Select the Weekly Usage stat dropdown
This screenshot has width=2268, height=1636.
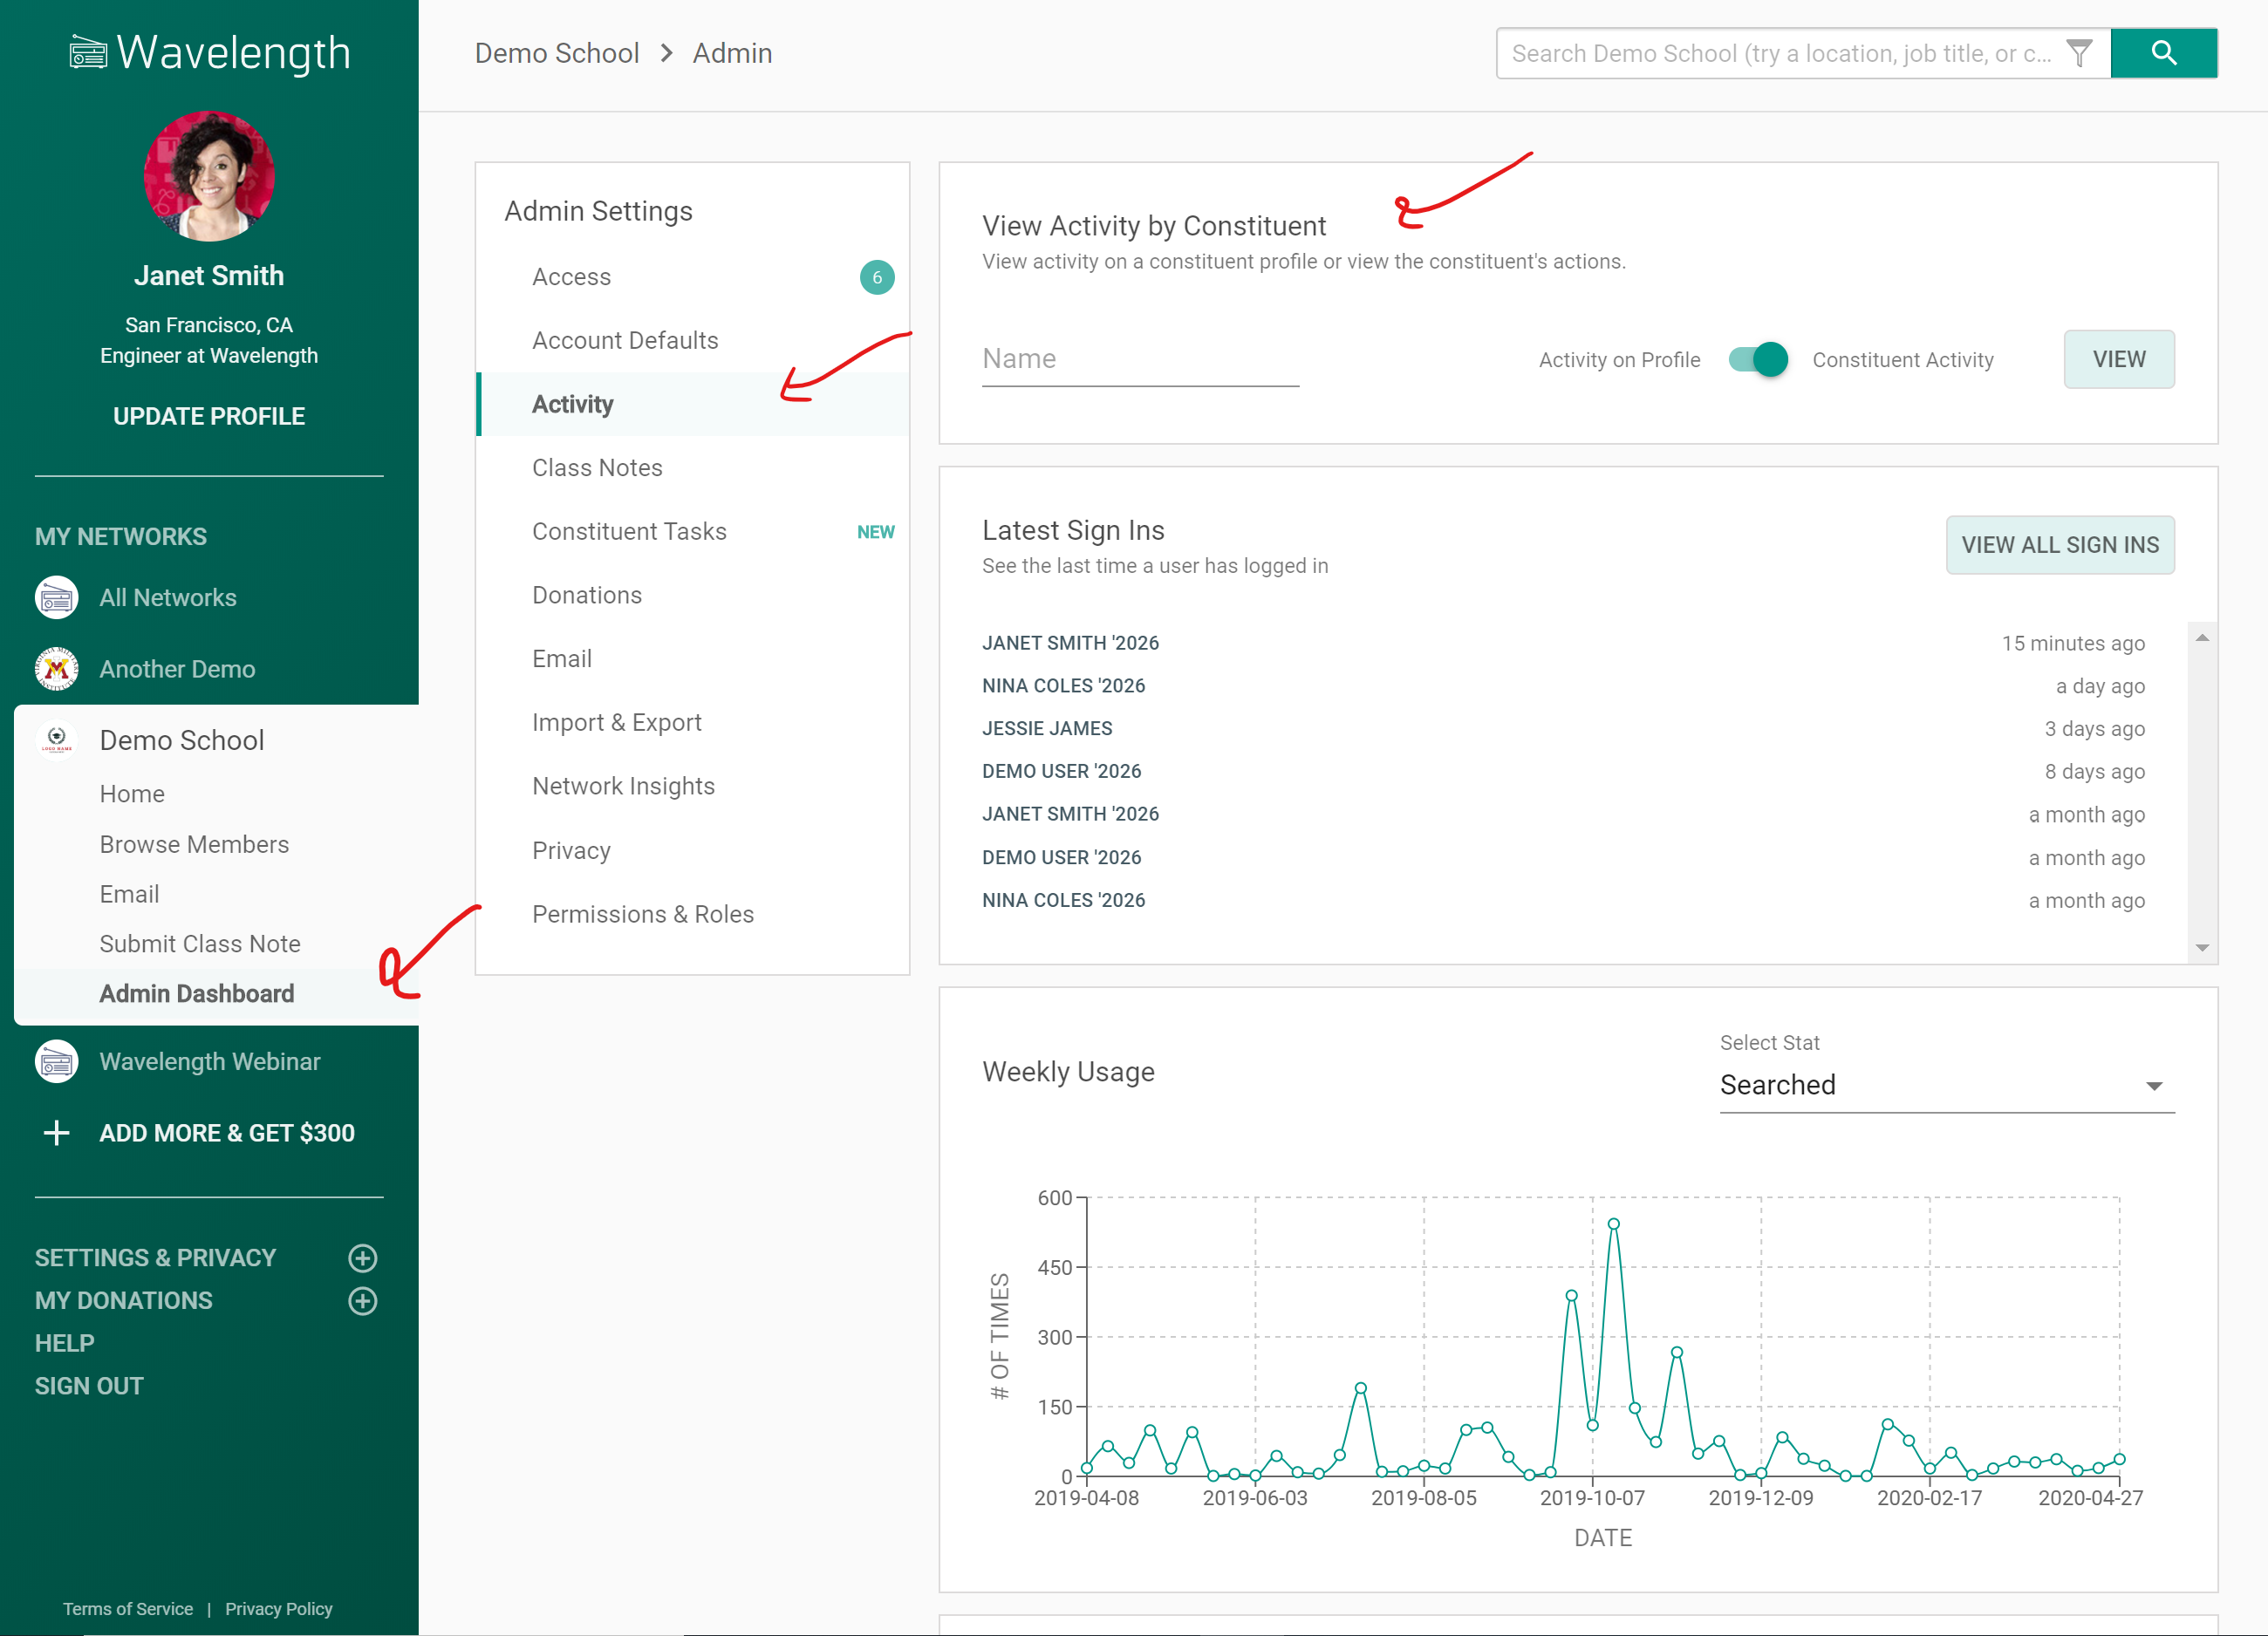pos(1937,1085)
